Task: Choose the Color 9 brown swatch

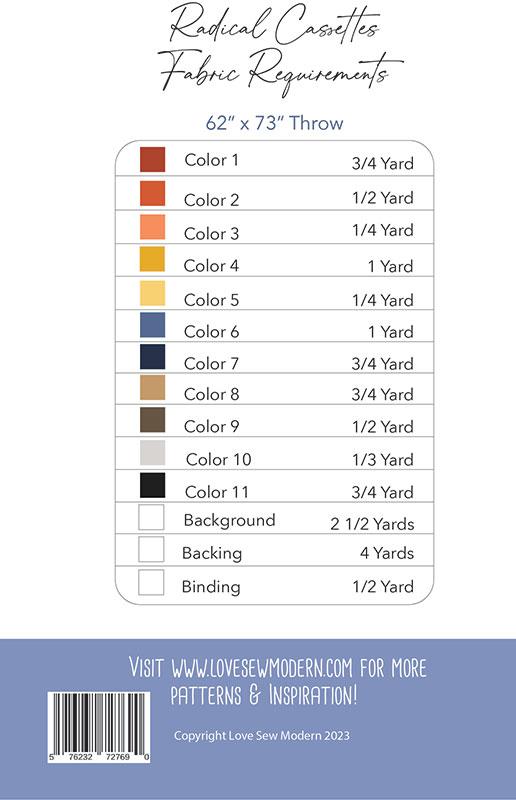Action: (152, 420)
